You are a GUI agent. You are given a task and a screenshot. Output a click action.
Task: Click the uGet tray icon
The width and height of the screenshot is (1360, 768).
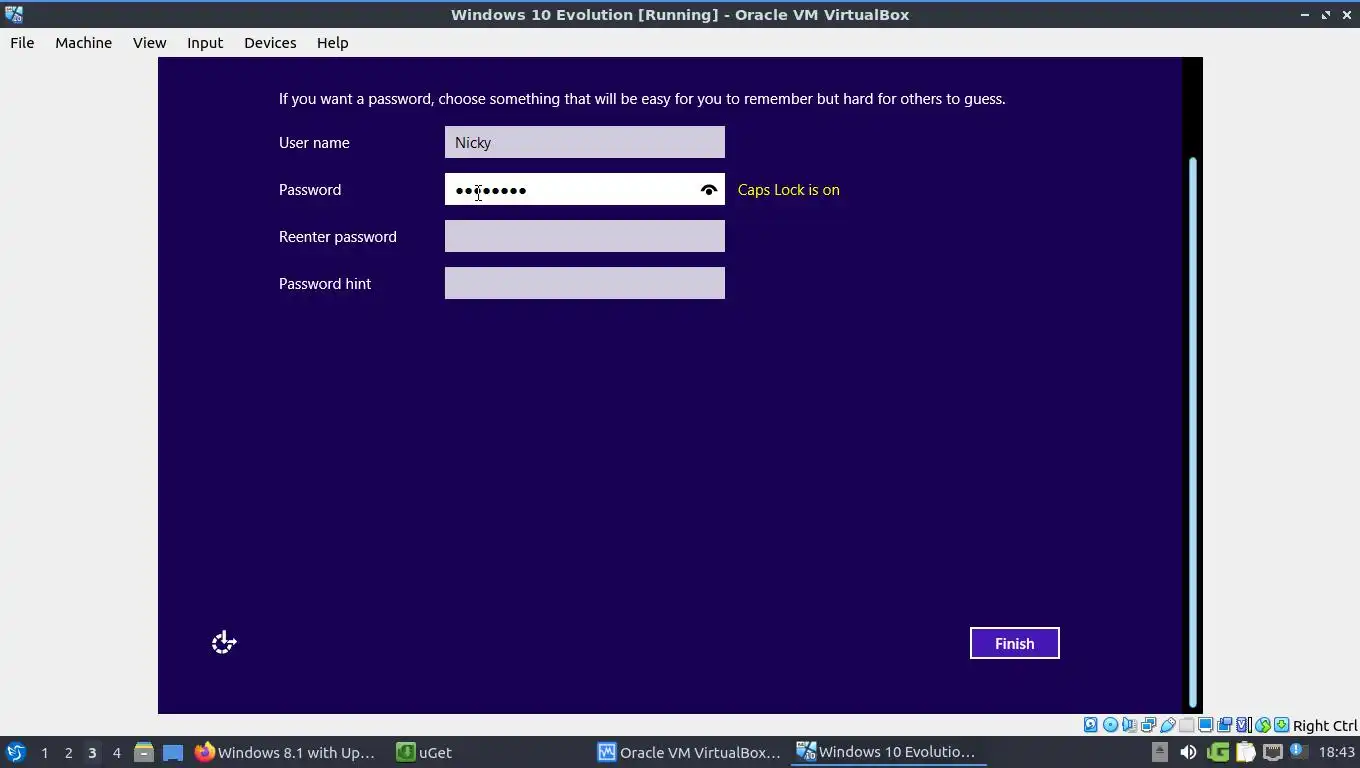1217,752
